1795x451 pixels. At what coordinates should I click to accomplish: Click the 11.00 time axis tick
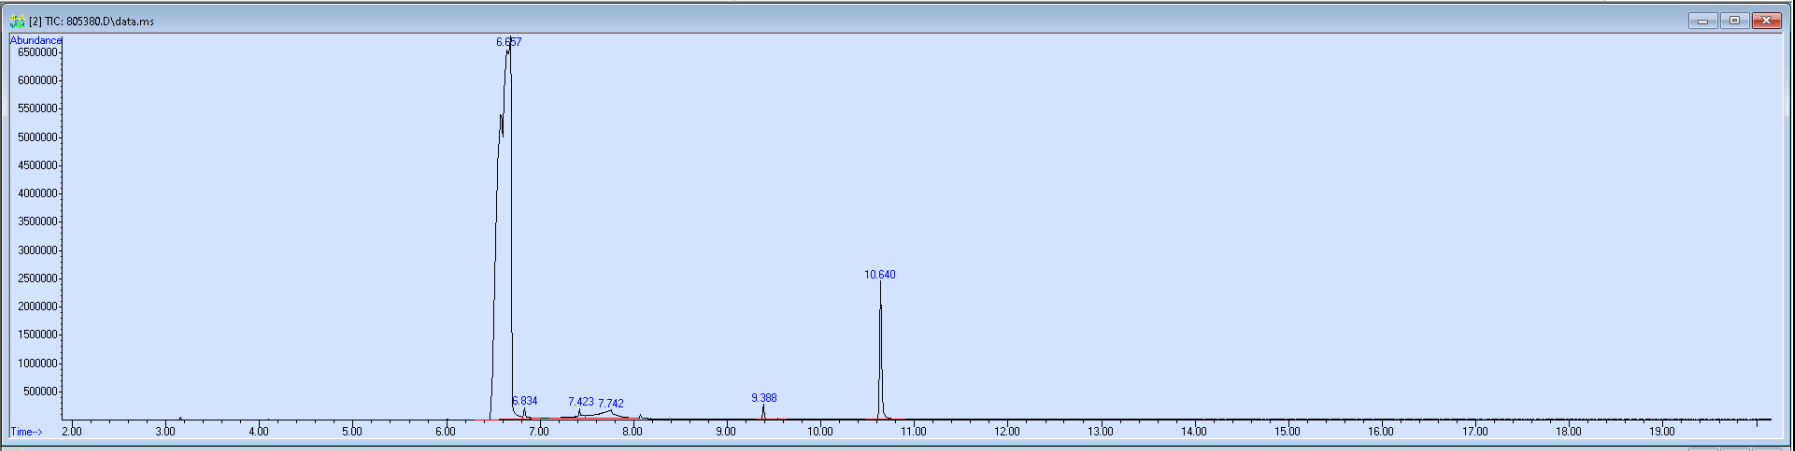pos(913,432)
